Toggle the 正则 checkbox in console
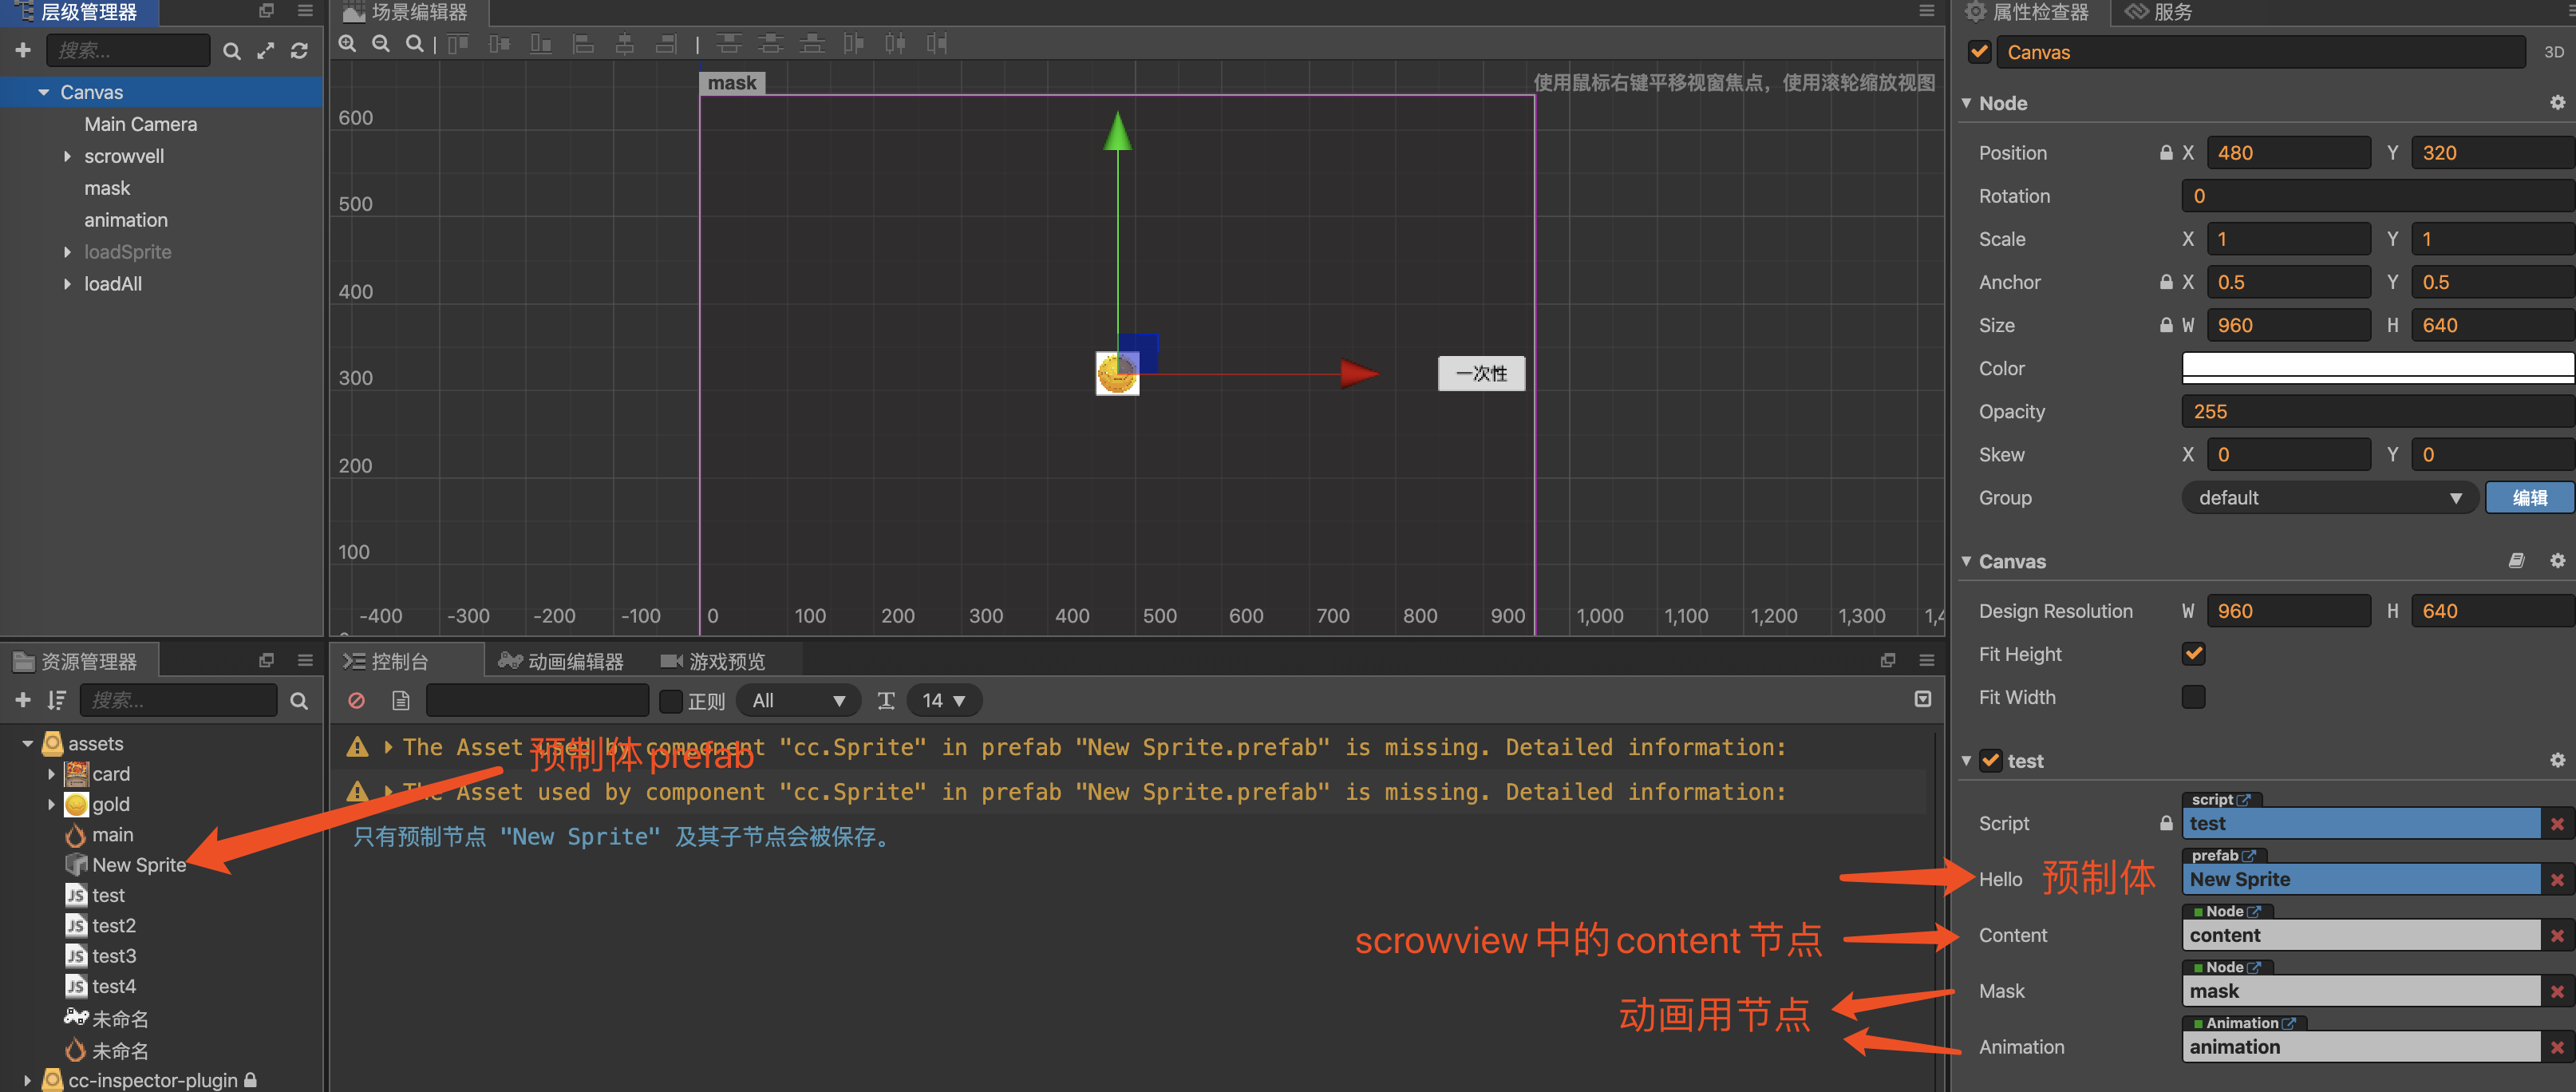2576x1092 pixels. coord(671,700)
